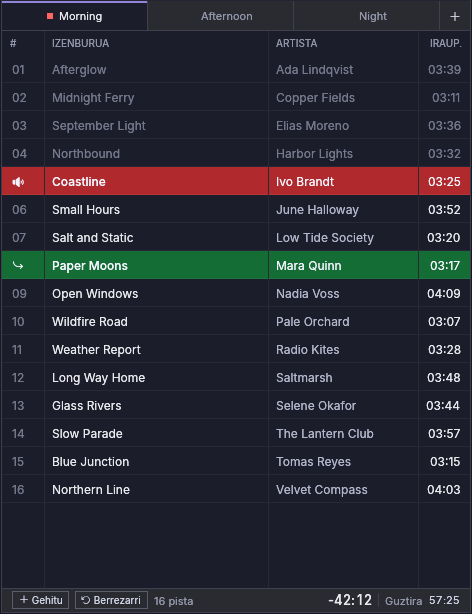Click the artist Radio Kites

(307, 350)
